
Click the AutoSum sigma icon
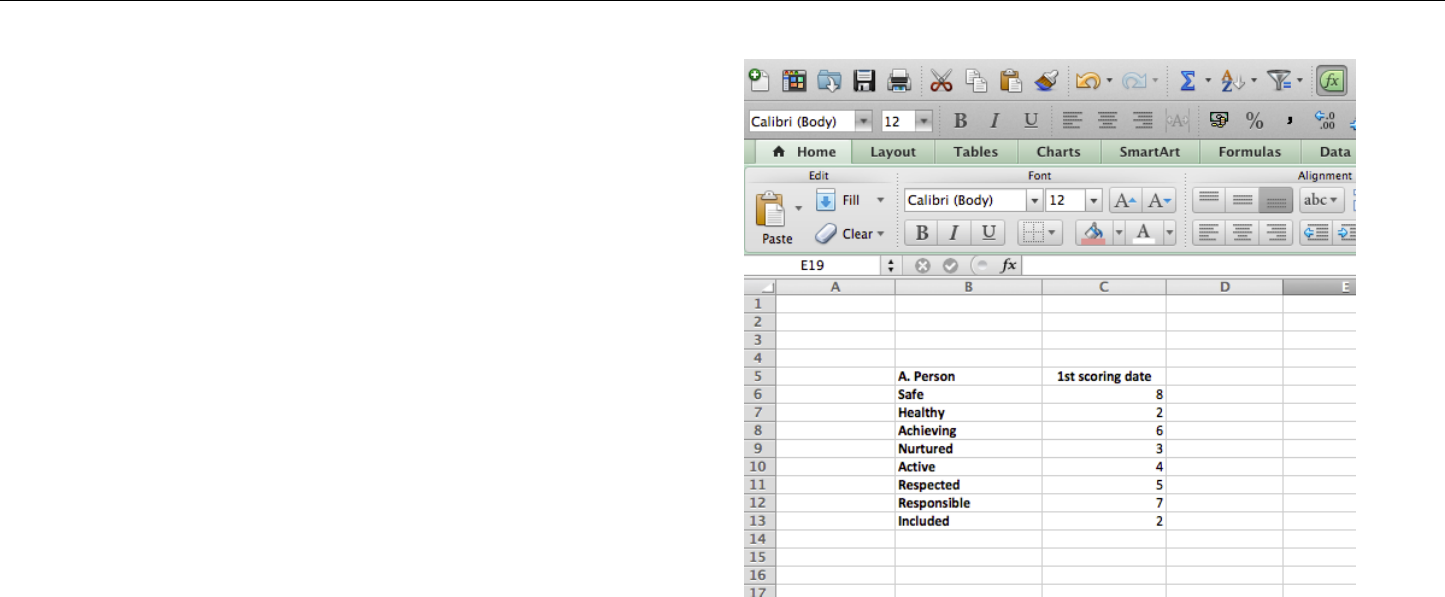click(x=1188, y=81)
